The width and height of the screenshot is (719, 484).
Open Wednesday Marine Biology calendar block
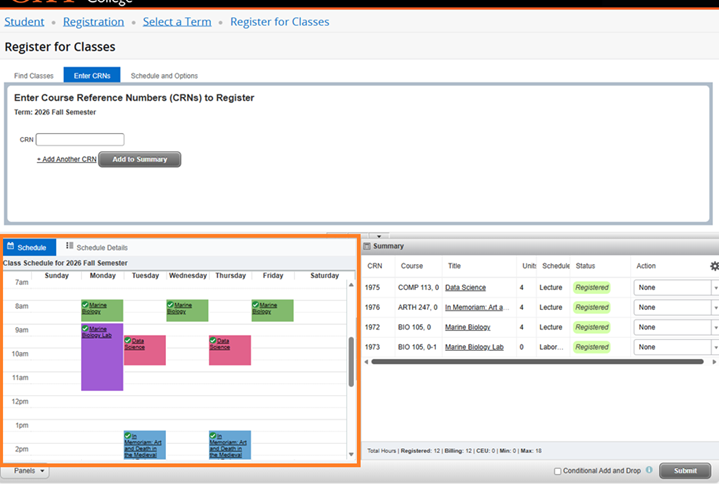(187, 310)
